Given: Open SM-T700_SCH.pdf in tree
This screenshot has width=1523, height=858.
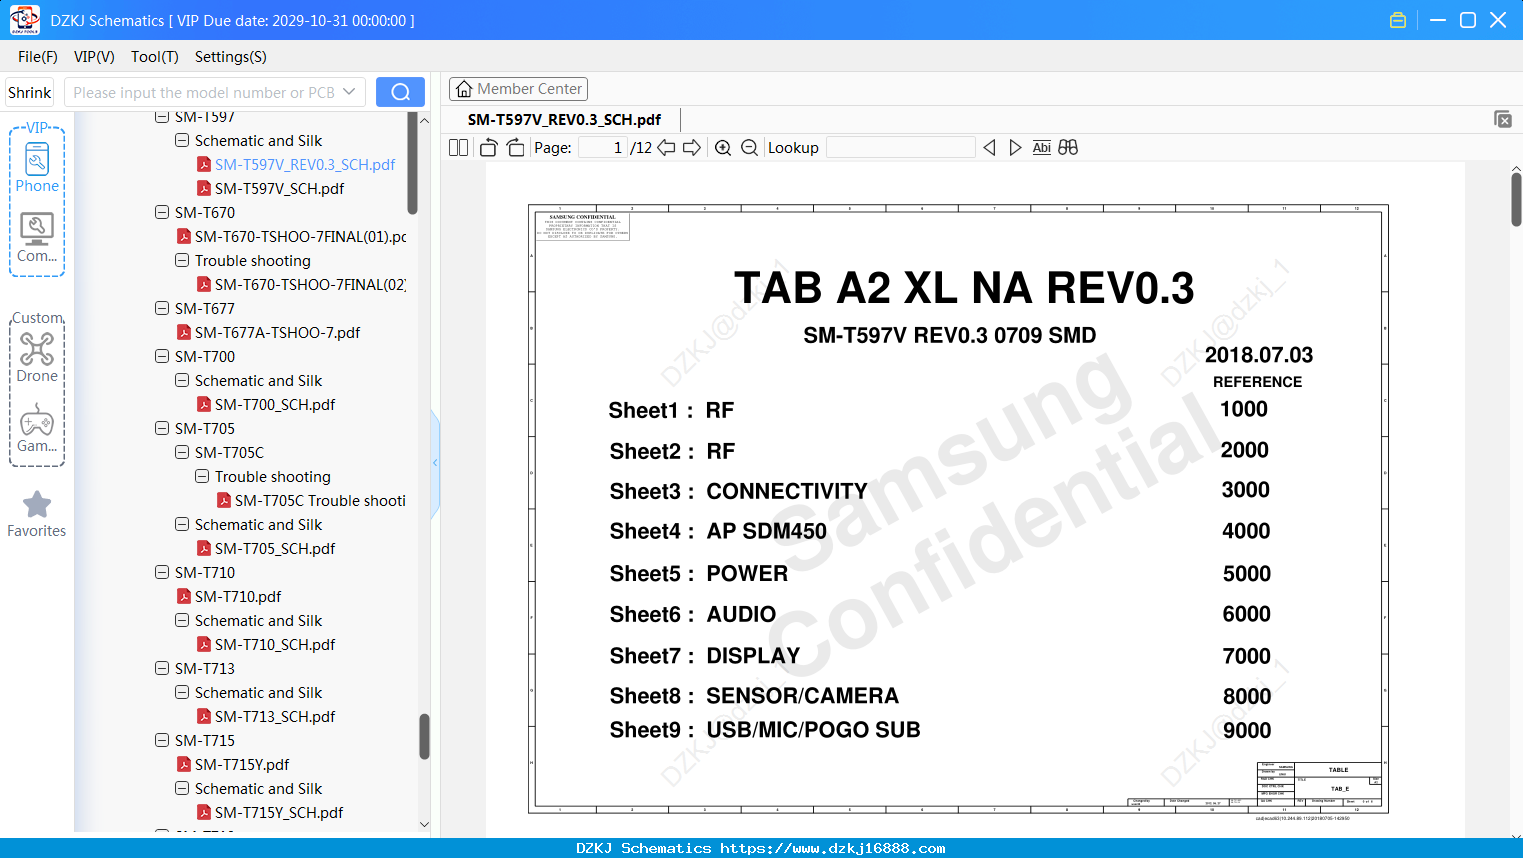Looking at the screenshot, I should 265,404.
